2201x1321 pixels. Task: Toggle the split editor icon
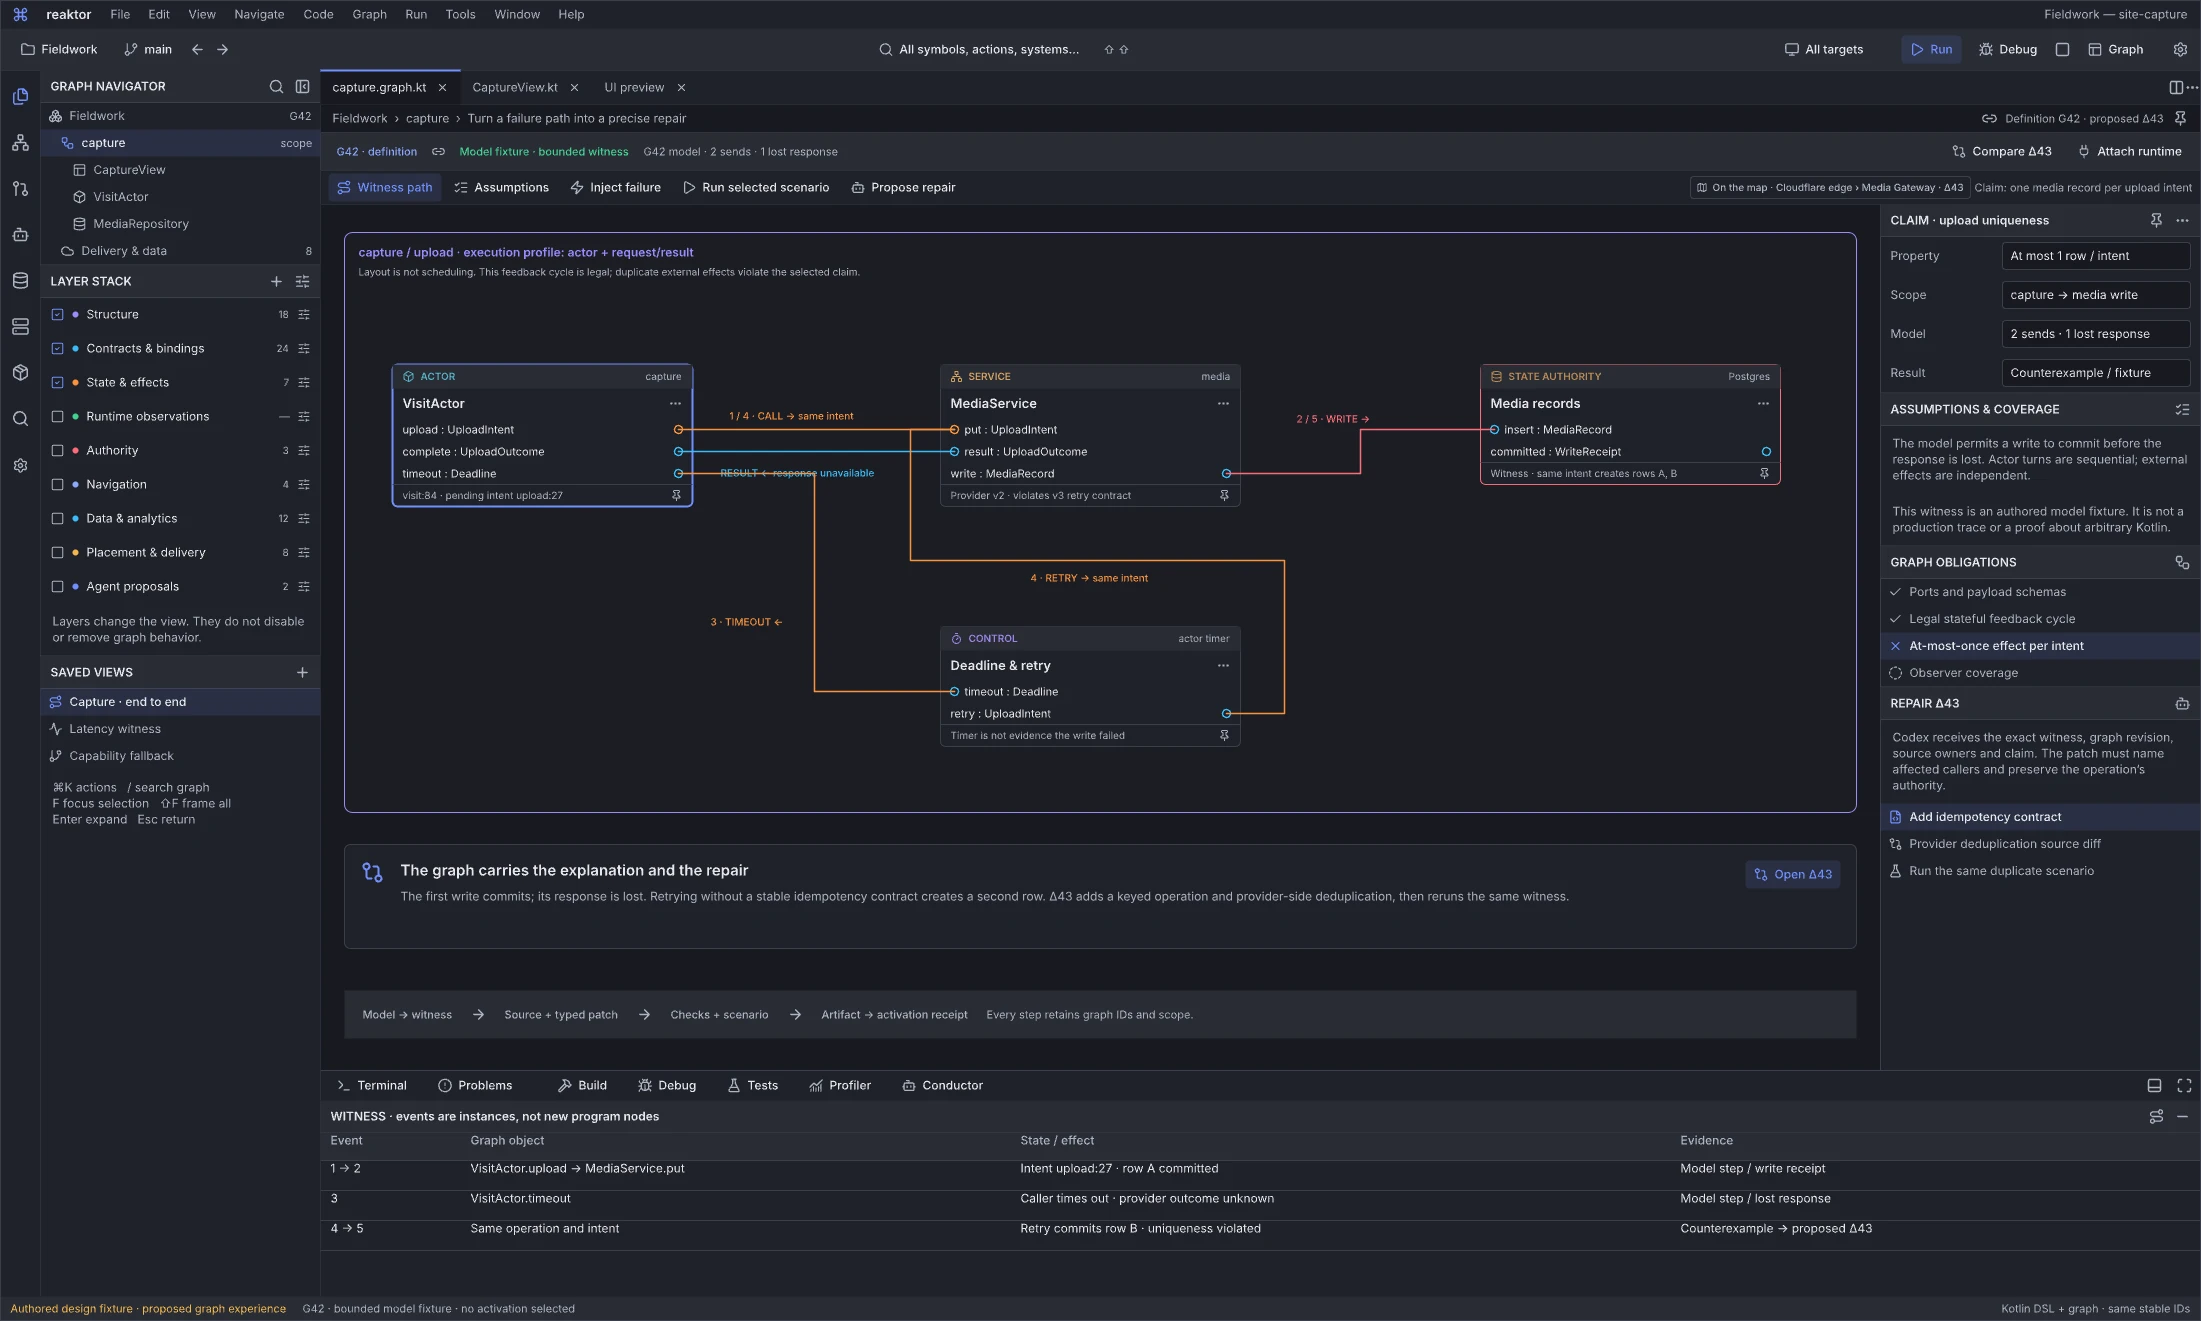pos(2176,87)
